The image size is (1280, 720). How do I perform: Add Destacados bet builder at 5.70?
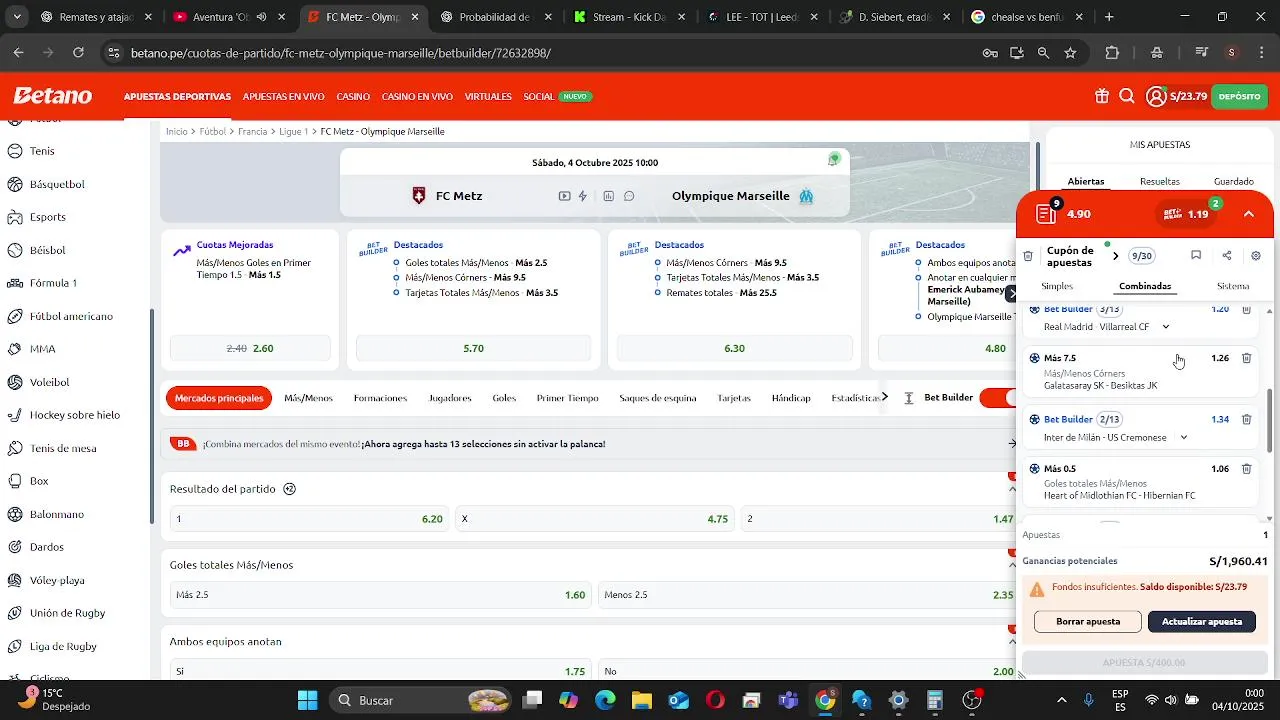click(474, 348)
